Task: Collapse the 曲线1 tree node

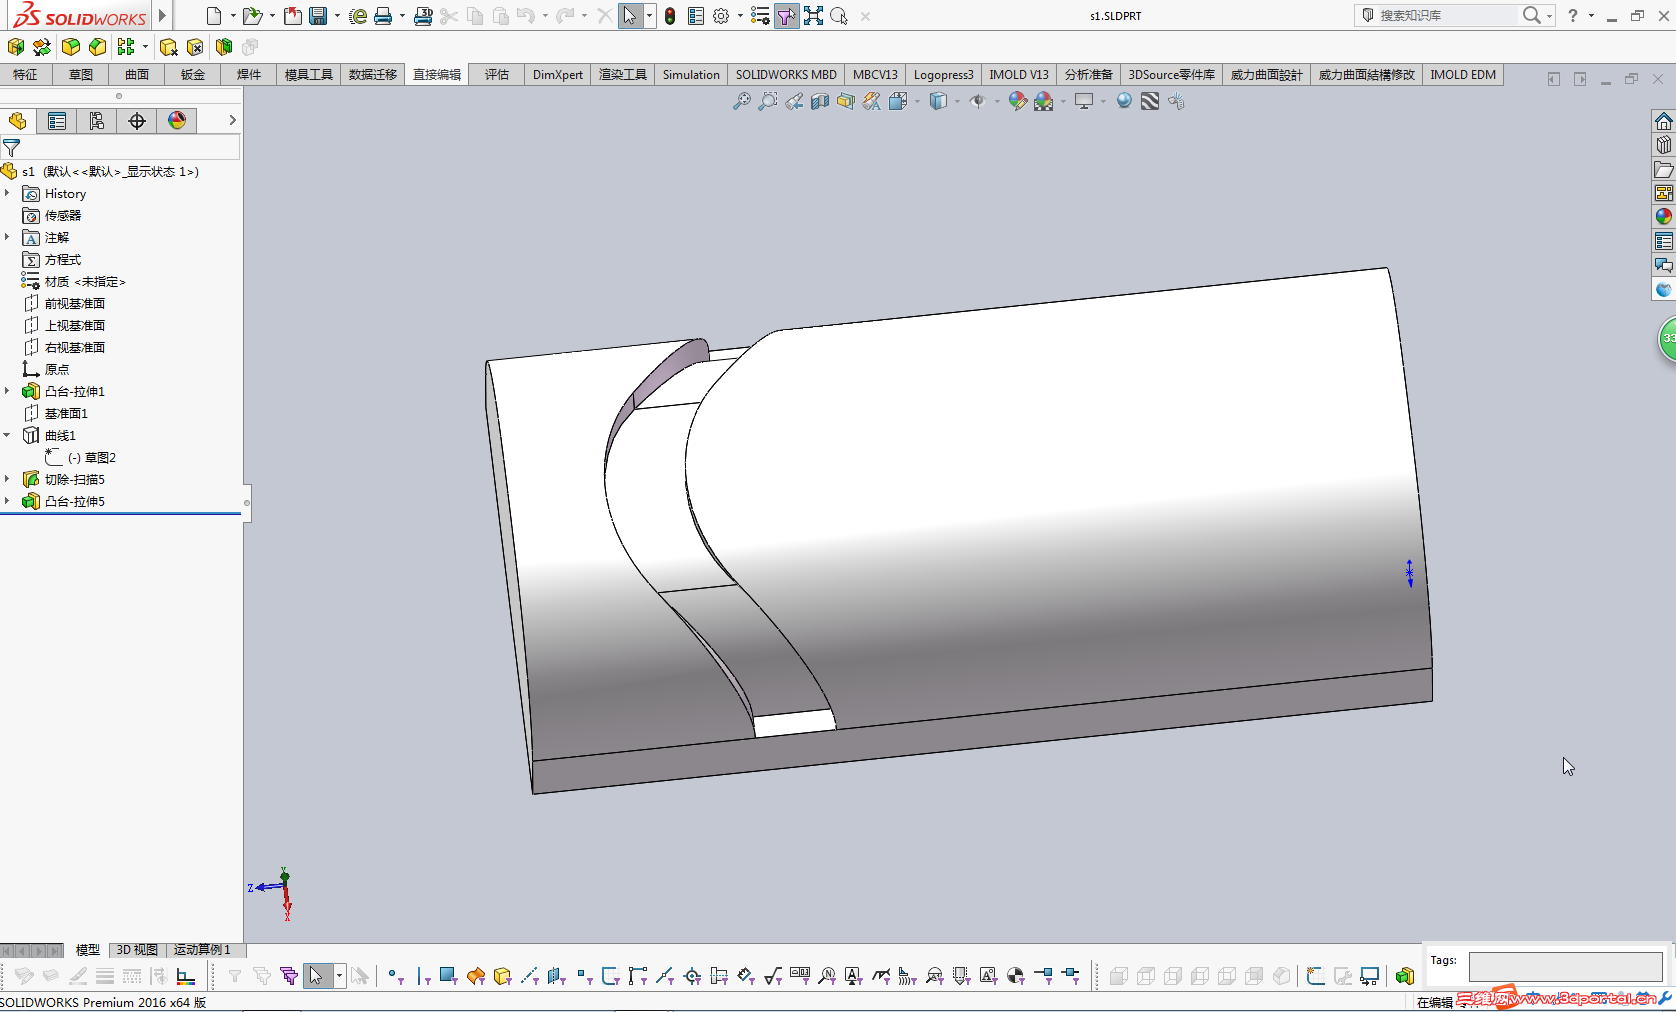Action: (x=7, y=435)
